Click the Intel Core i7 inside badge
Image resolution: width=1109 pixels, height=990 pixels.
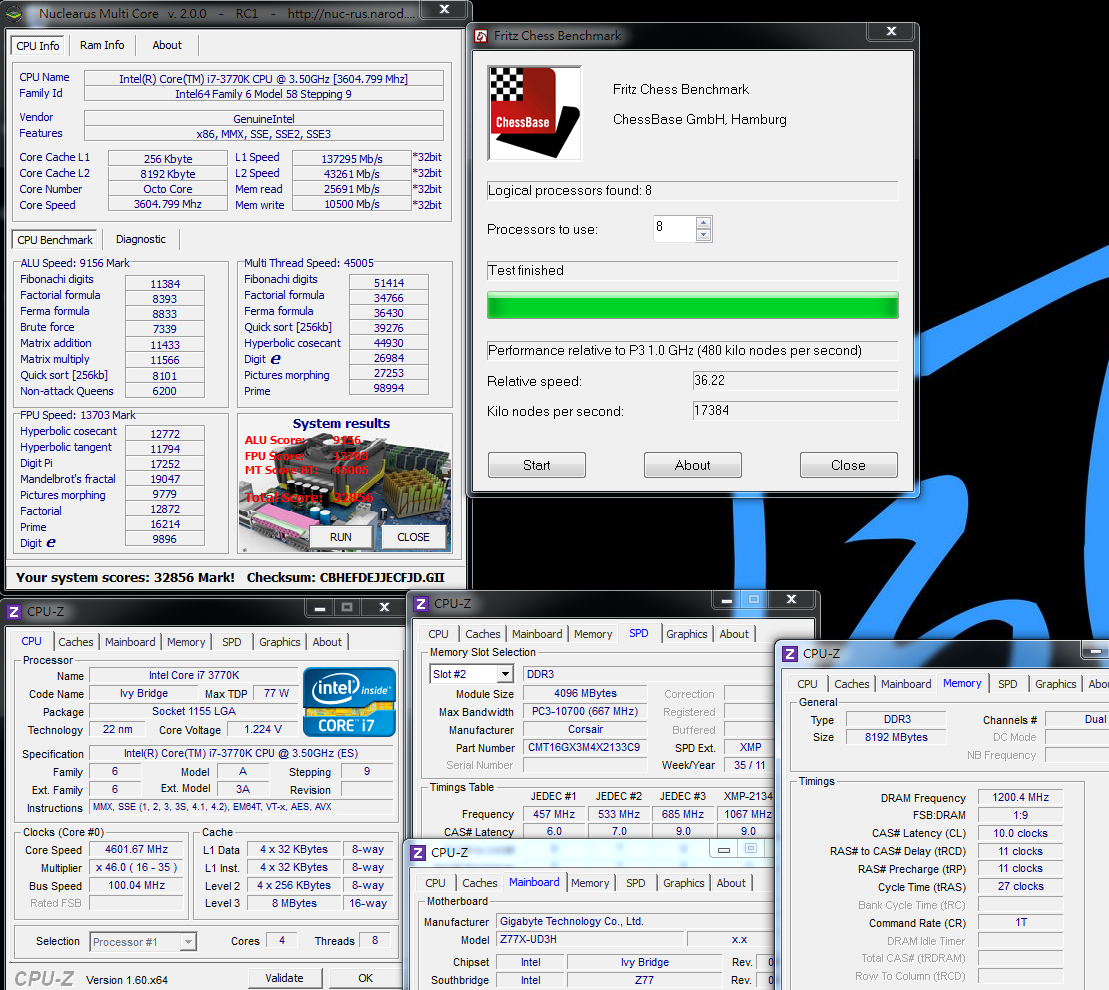(x=349, y=702)
